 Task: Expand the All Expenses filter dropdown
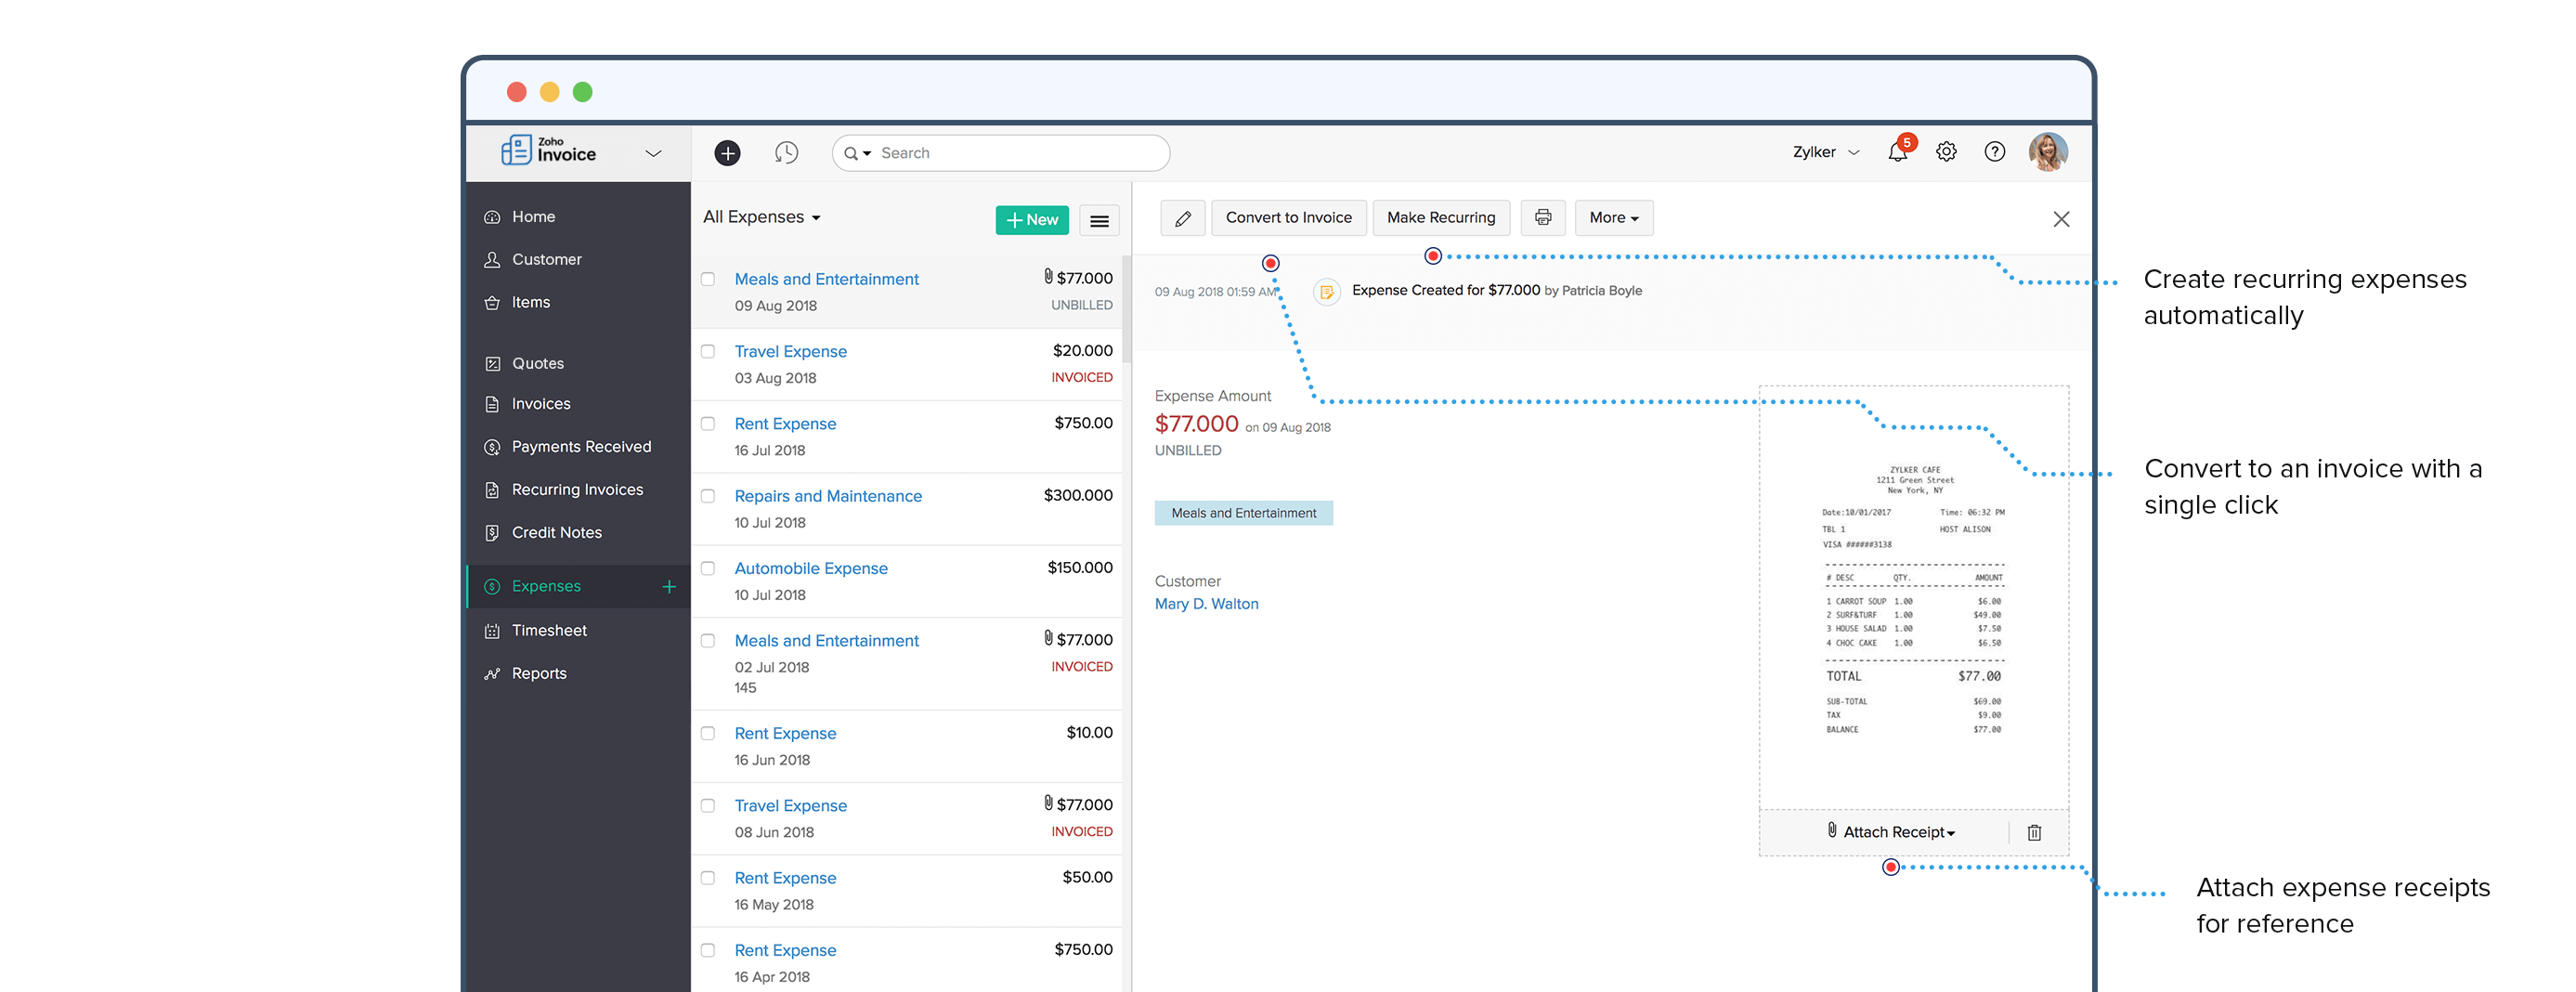tap(761, 216)
